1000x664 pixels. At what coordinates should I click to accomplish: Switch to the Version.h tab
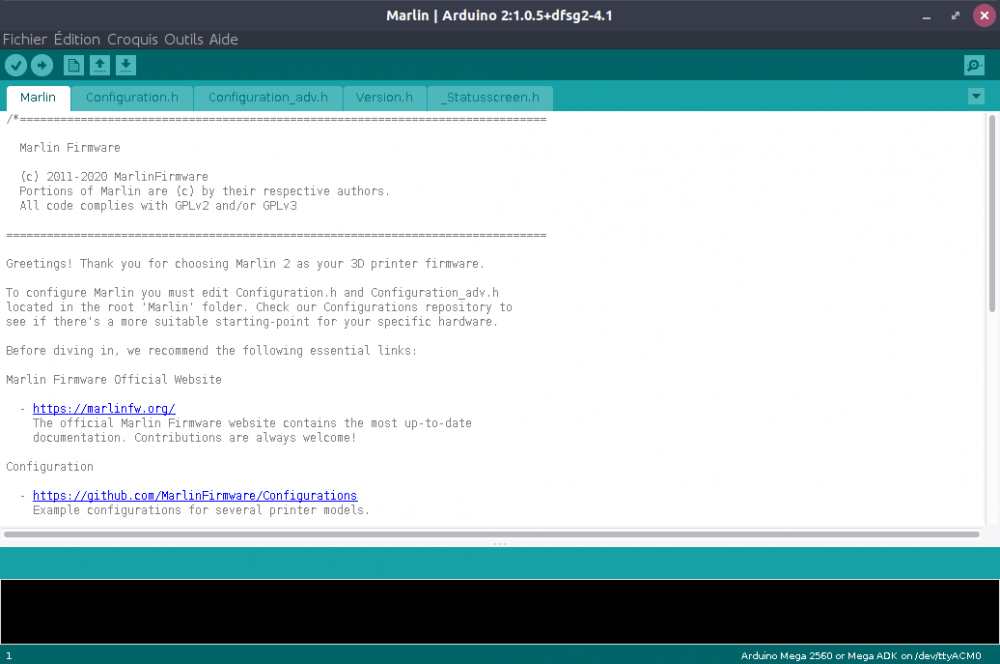(385, 98)
